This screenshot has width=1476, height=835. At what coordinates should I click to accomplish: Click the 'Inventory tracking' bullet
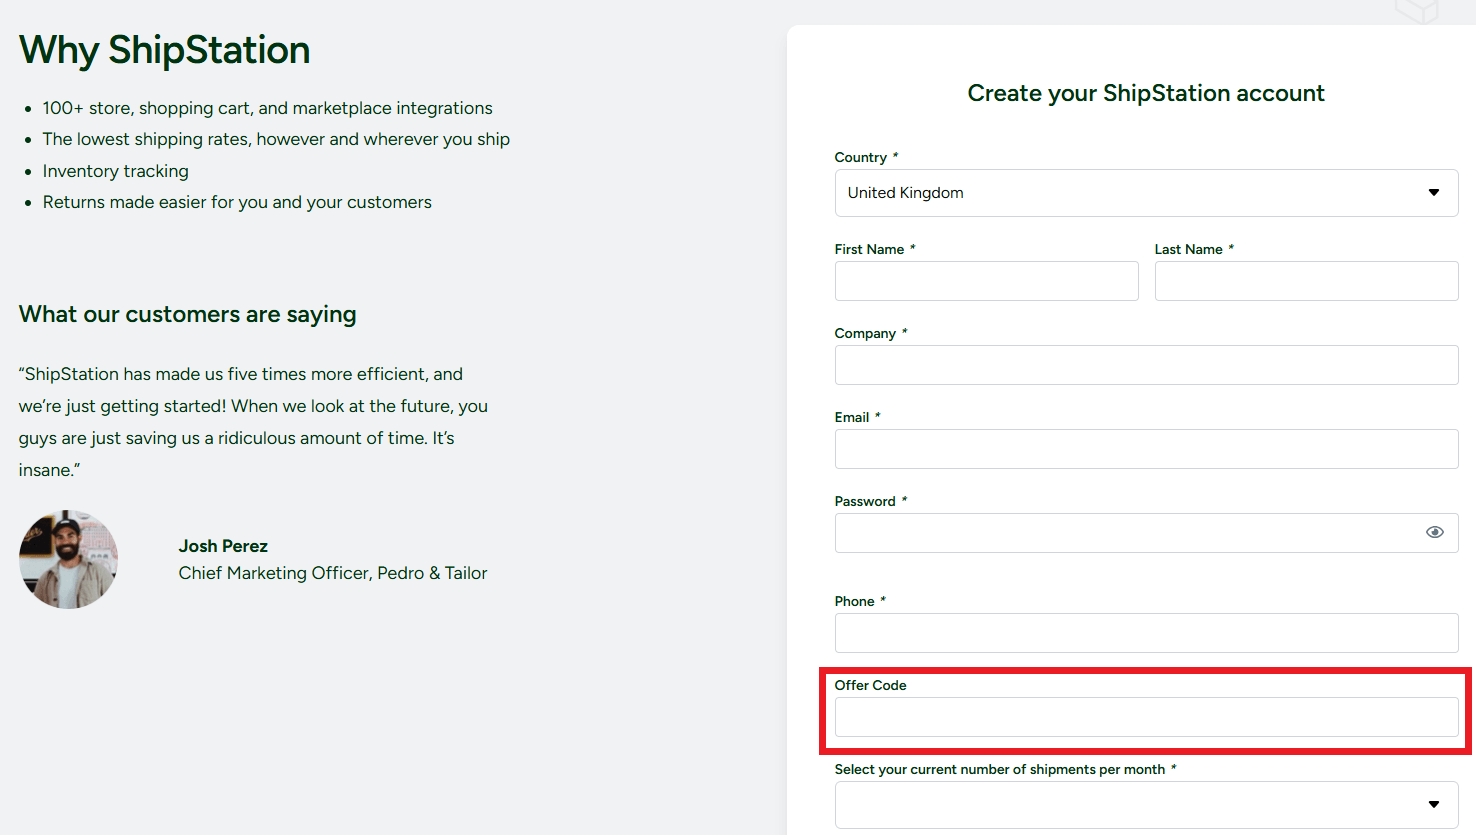(x=115, y=171)
